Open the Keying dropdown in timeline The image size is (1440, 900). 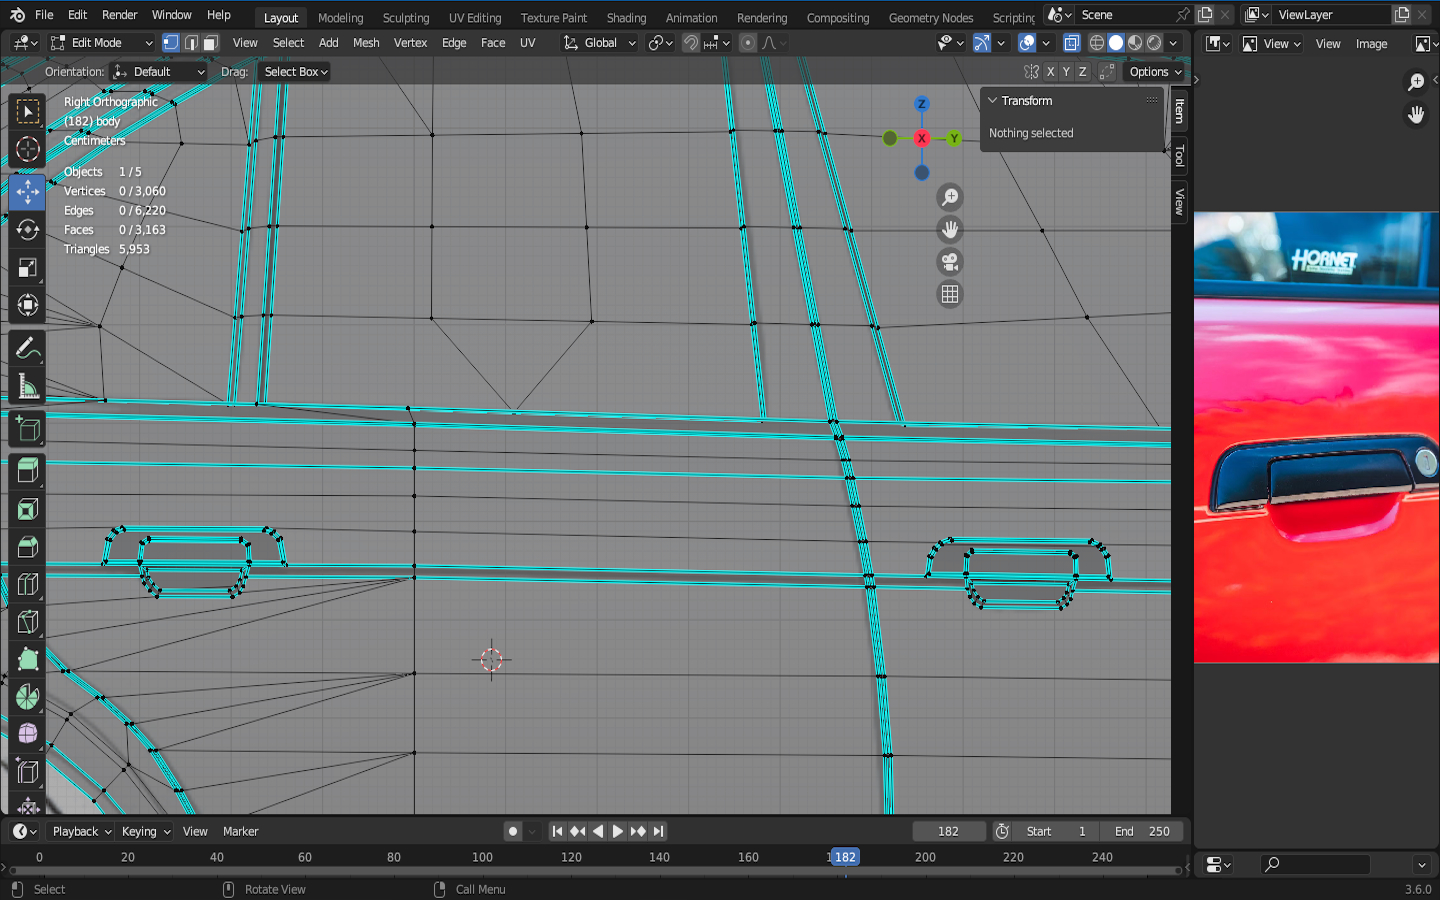click(146, 831)
